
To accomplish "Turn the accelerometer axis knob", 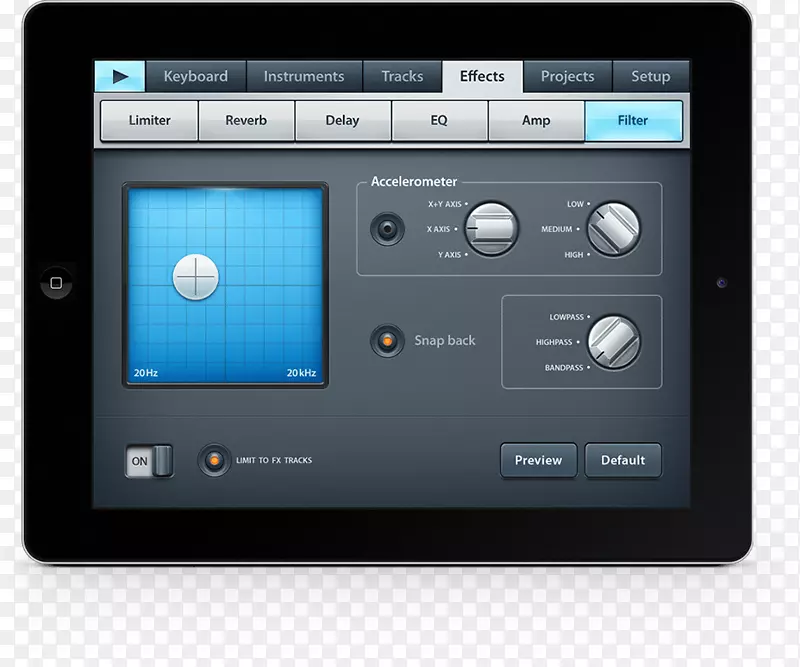I will (491, 229).
